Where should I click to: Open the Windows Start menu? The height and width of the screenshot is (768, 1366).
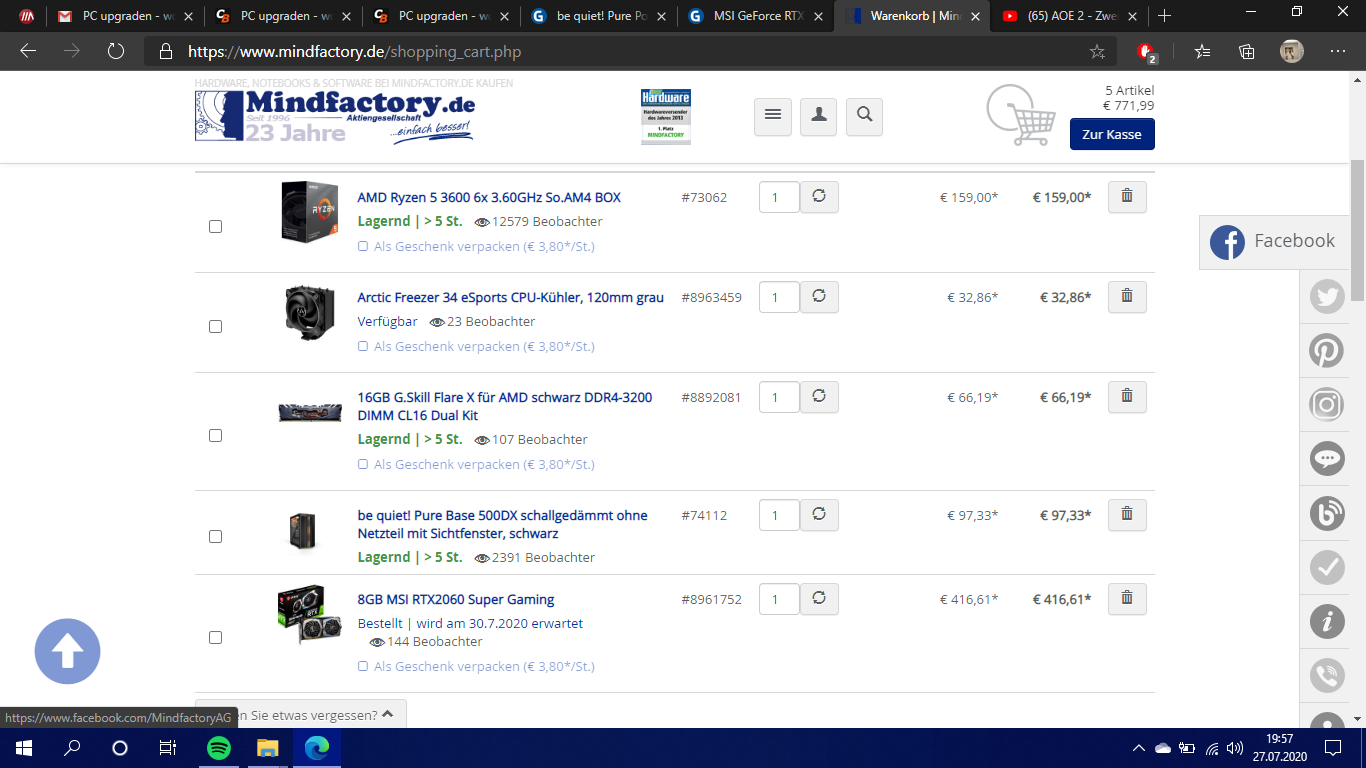click(24, 748)
